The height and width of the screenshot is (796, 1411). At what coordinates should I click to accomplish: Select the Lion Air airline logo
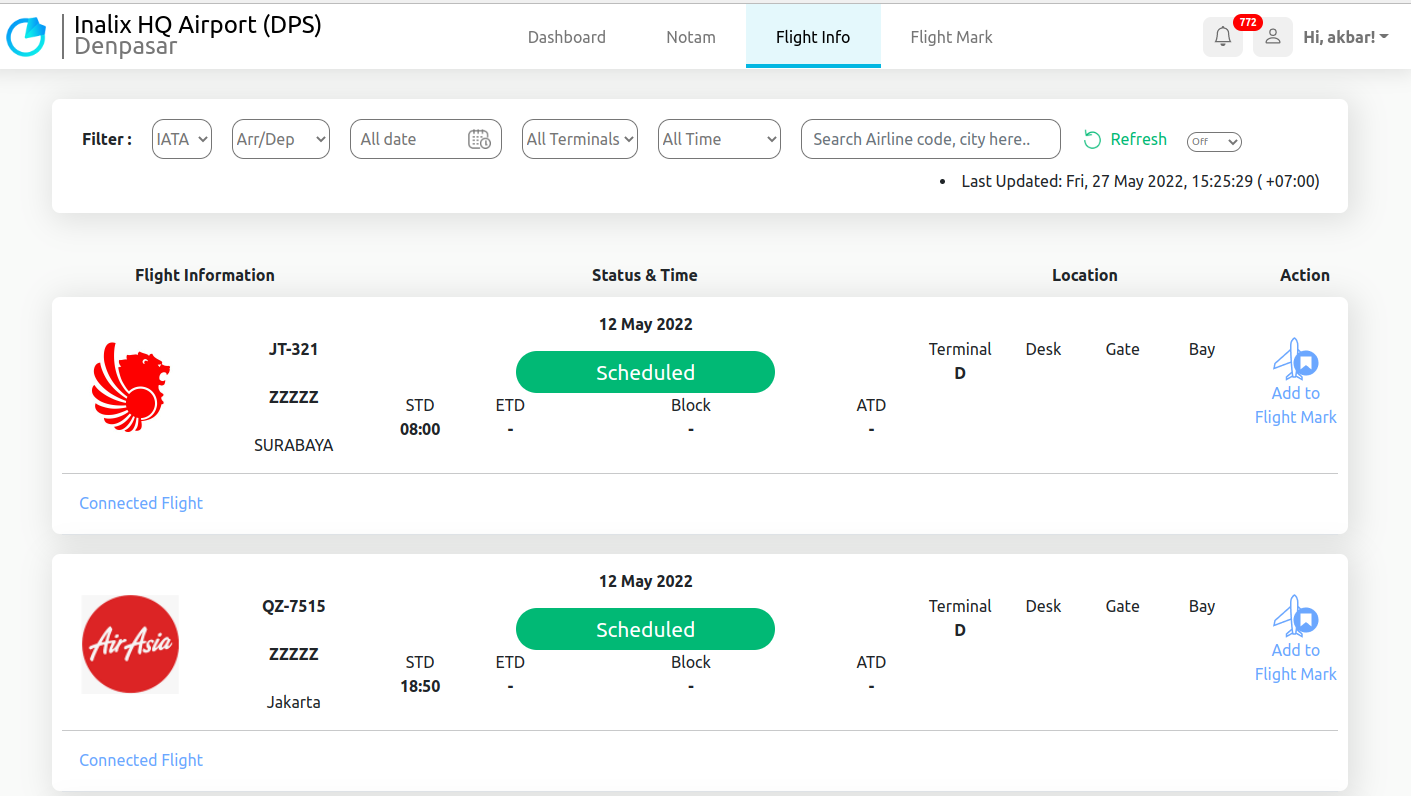pyautogui.click(x=130, y=387)
